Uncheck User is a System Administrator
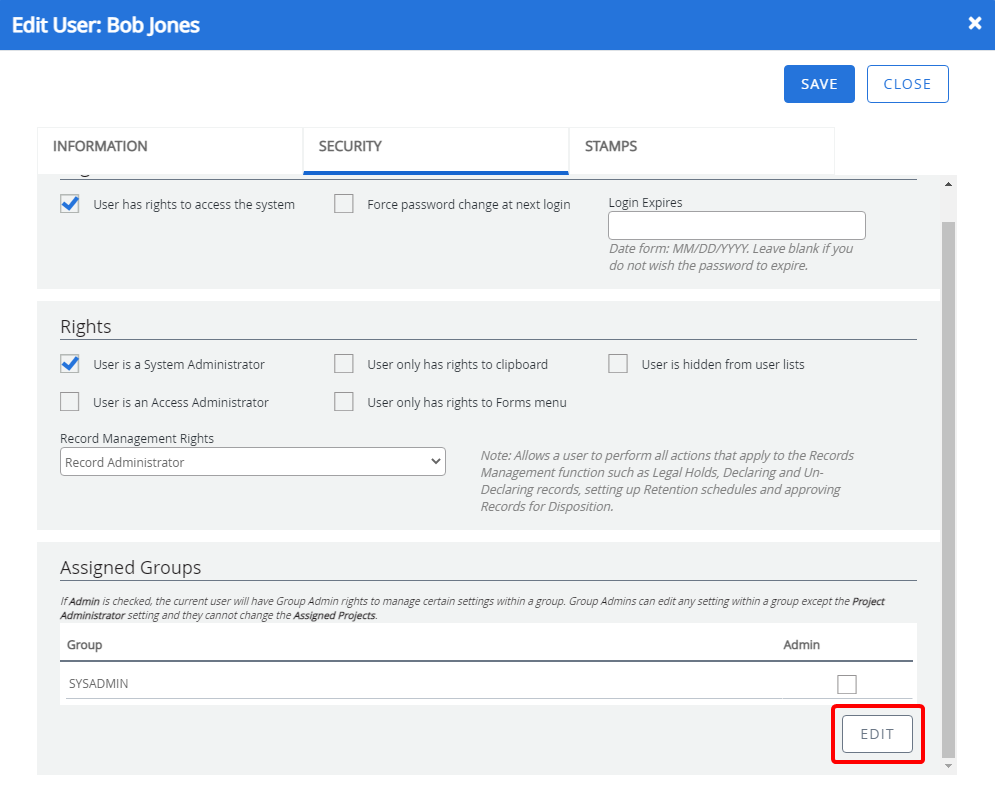This screenshot has height=791, width=995. [70, 364]
